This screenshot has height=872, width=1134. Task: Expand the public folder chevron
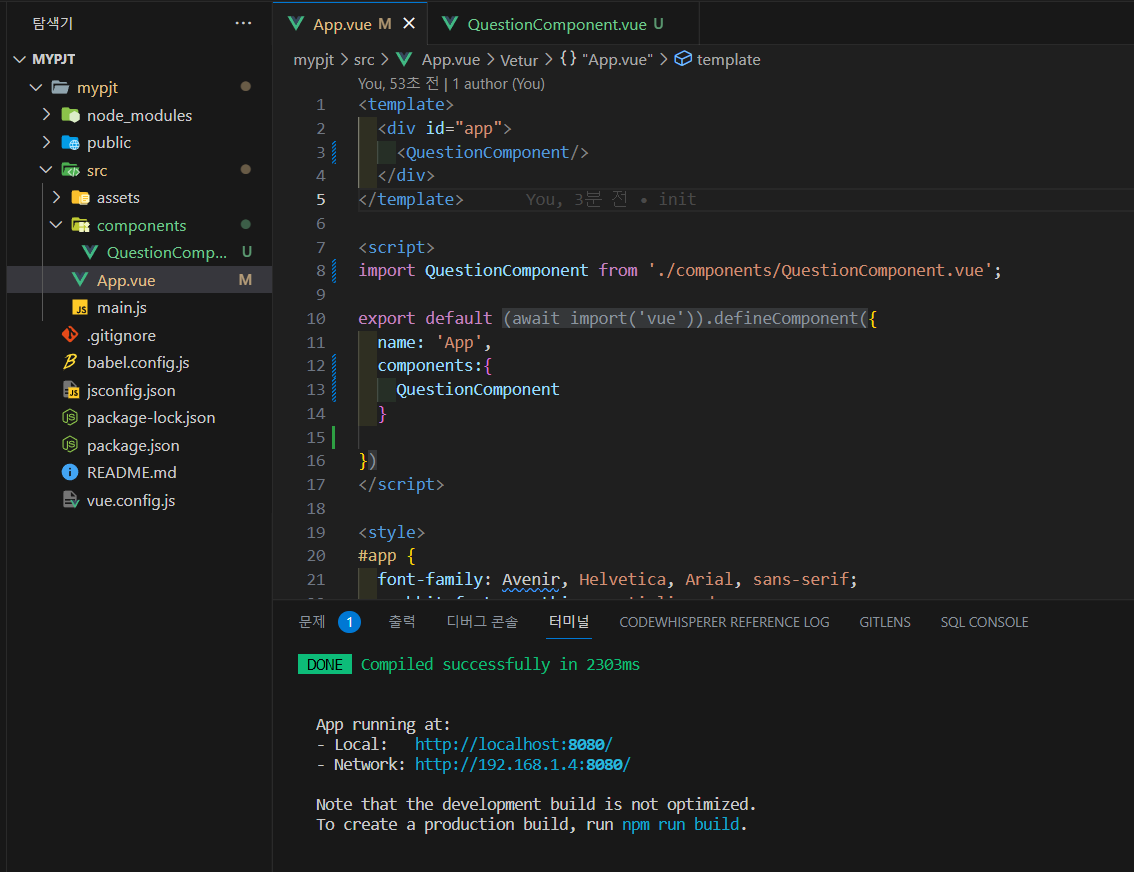(46, 142)
